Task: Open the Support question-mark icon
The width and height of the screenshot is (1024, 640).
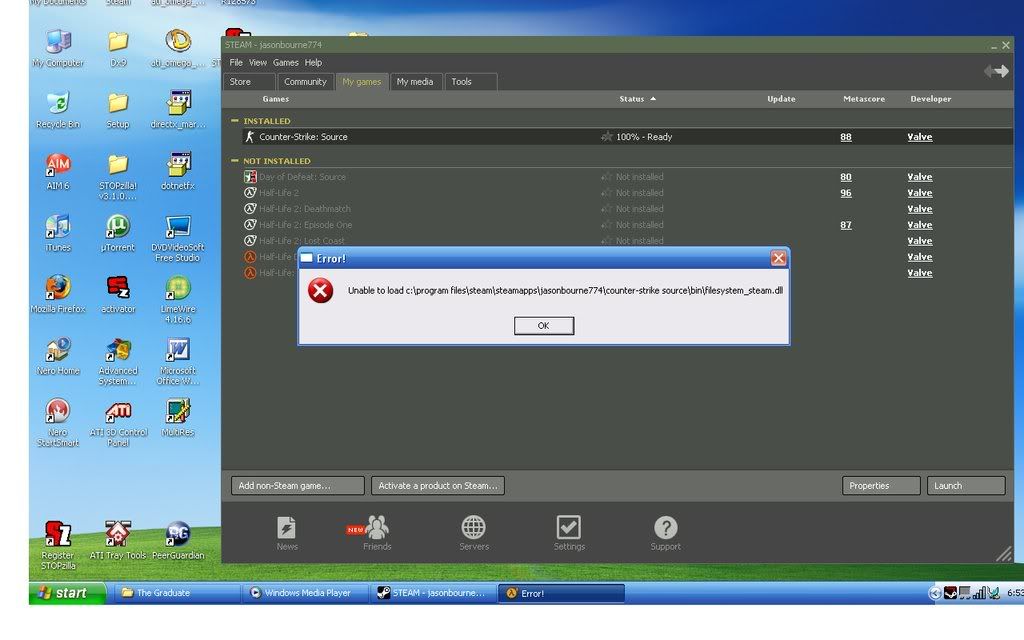Action: [665, 534]
